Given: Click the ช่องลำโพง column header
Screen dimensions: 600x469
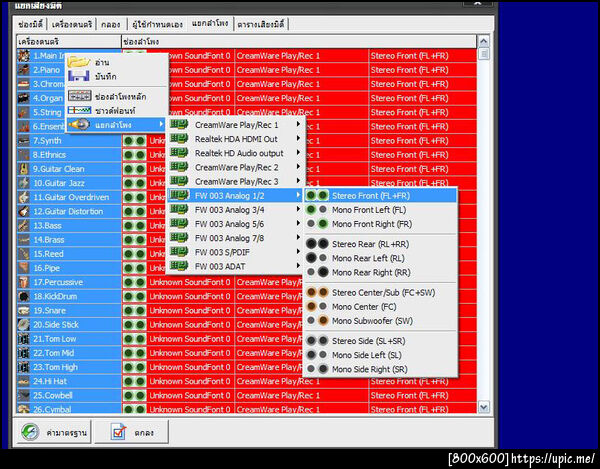Looking at the screenshot, I should point(299,41).
